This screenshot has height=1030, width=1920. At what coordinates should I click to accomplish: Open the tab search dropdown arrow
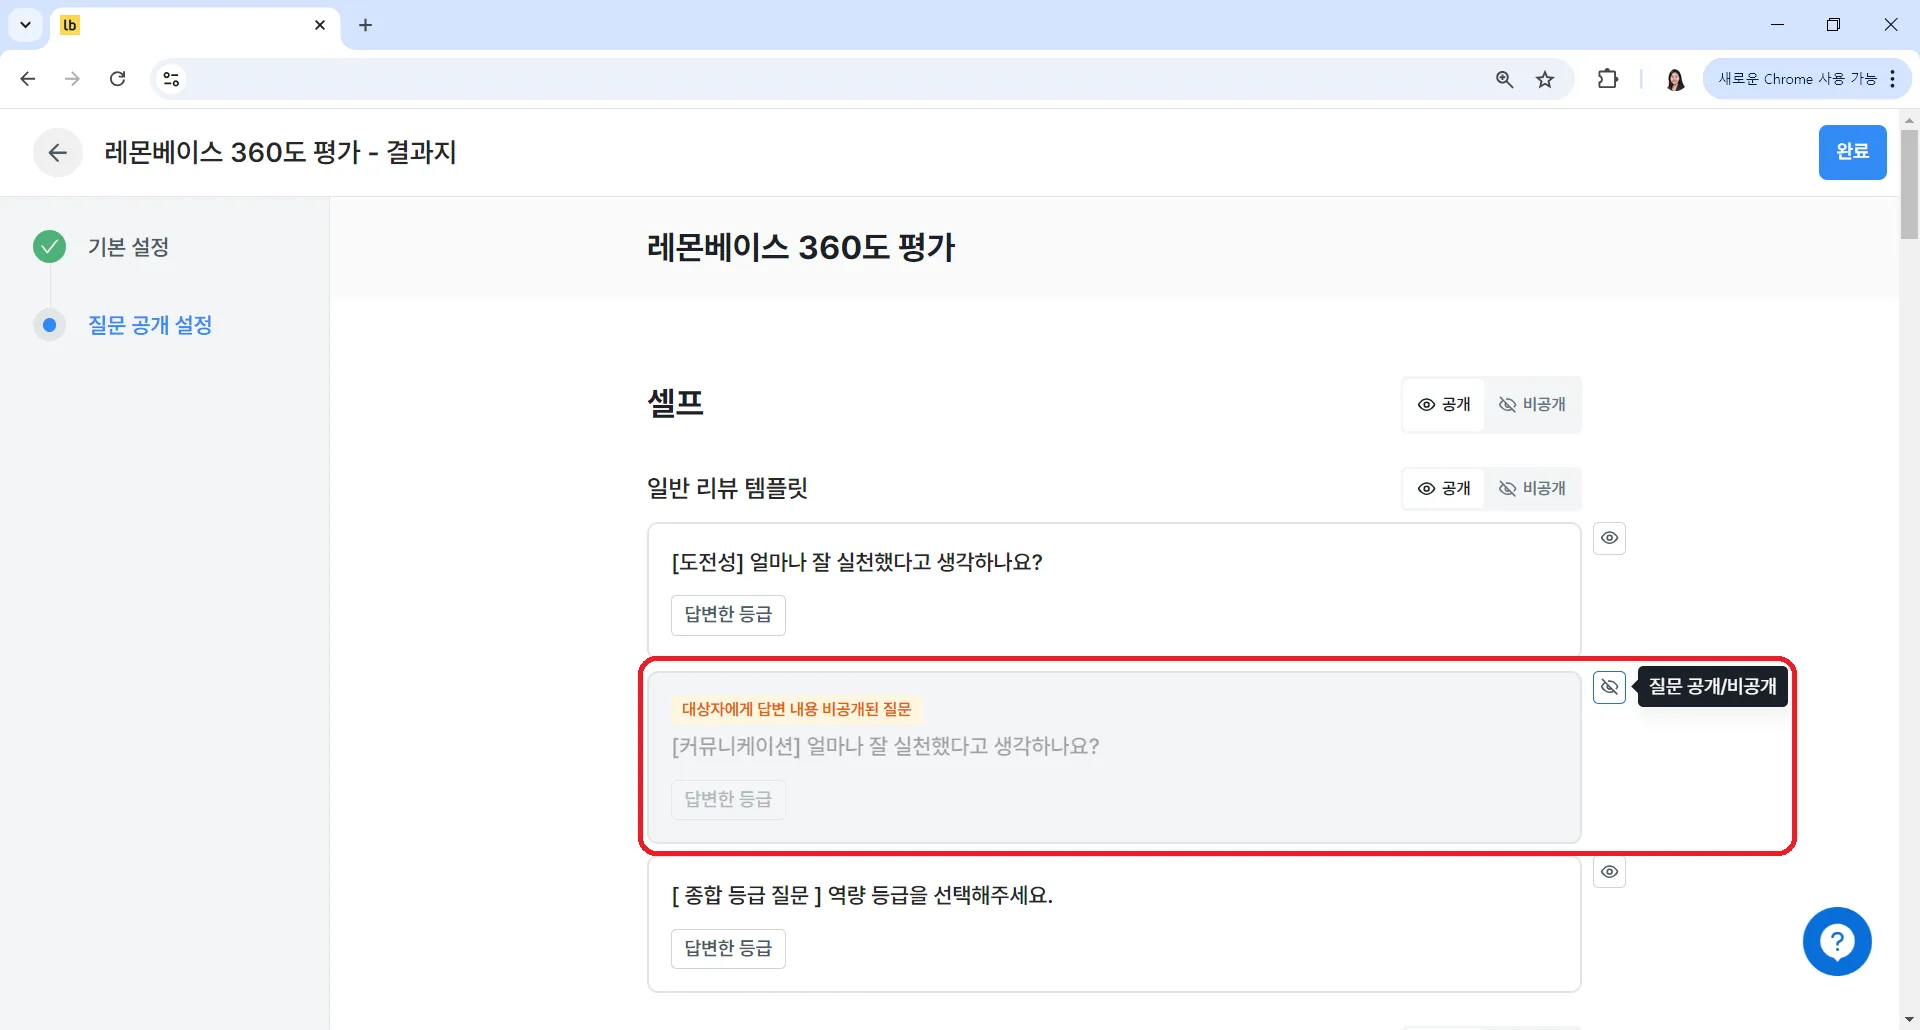point(26,25)
